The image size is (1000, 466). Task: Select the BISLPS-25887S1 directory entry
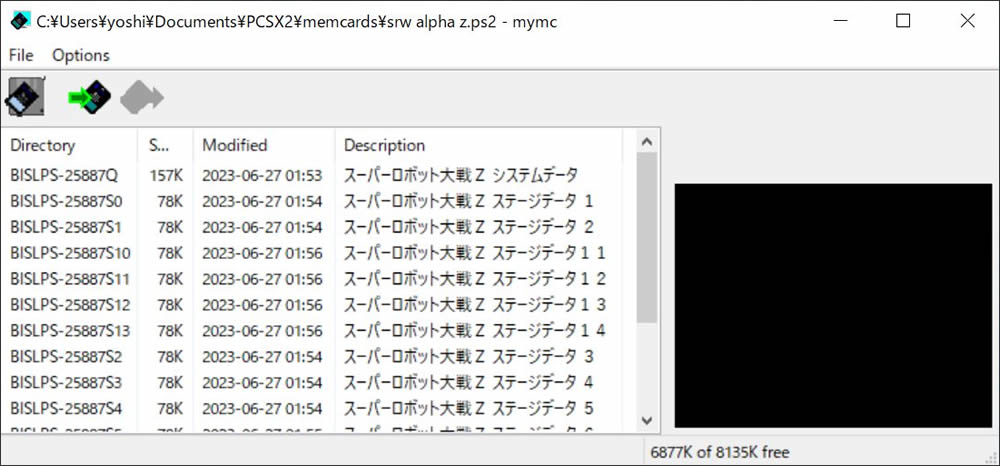point(66,227)
